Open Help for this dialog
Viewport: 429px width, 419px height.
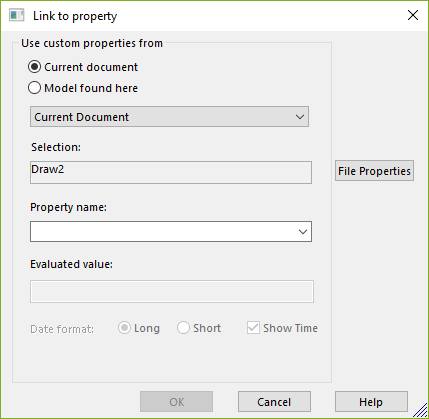(371, 402)
